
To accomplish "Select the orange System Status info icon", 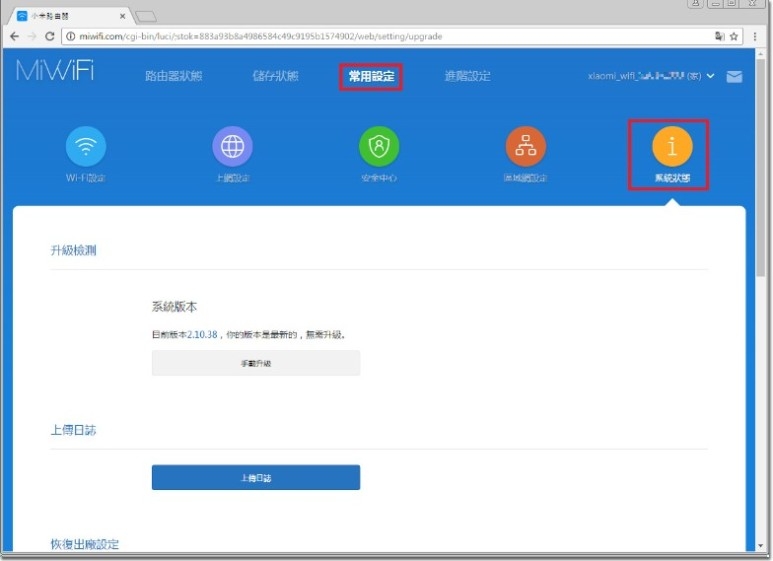I will click(672, 147).
